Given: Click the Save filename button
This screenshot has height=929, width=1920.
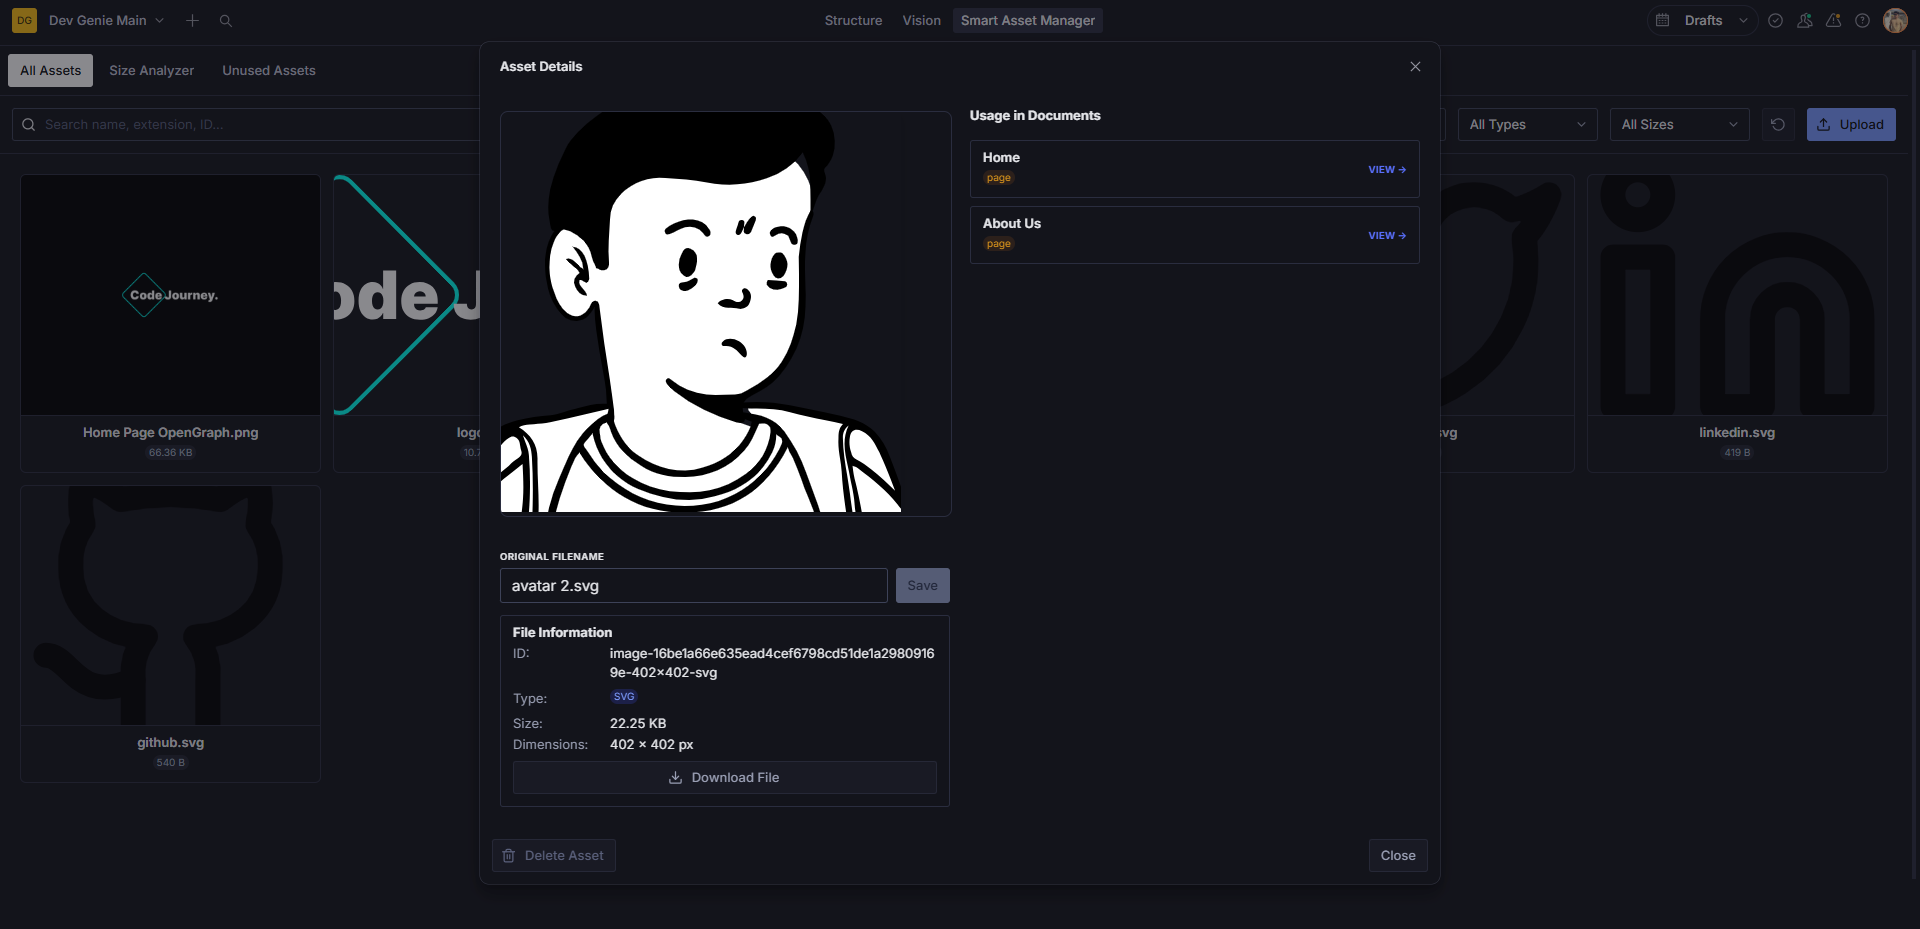Looking at the screenshot, I should coord(922,585).
